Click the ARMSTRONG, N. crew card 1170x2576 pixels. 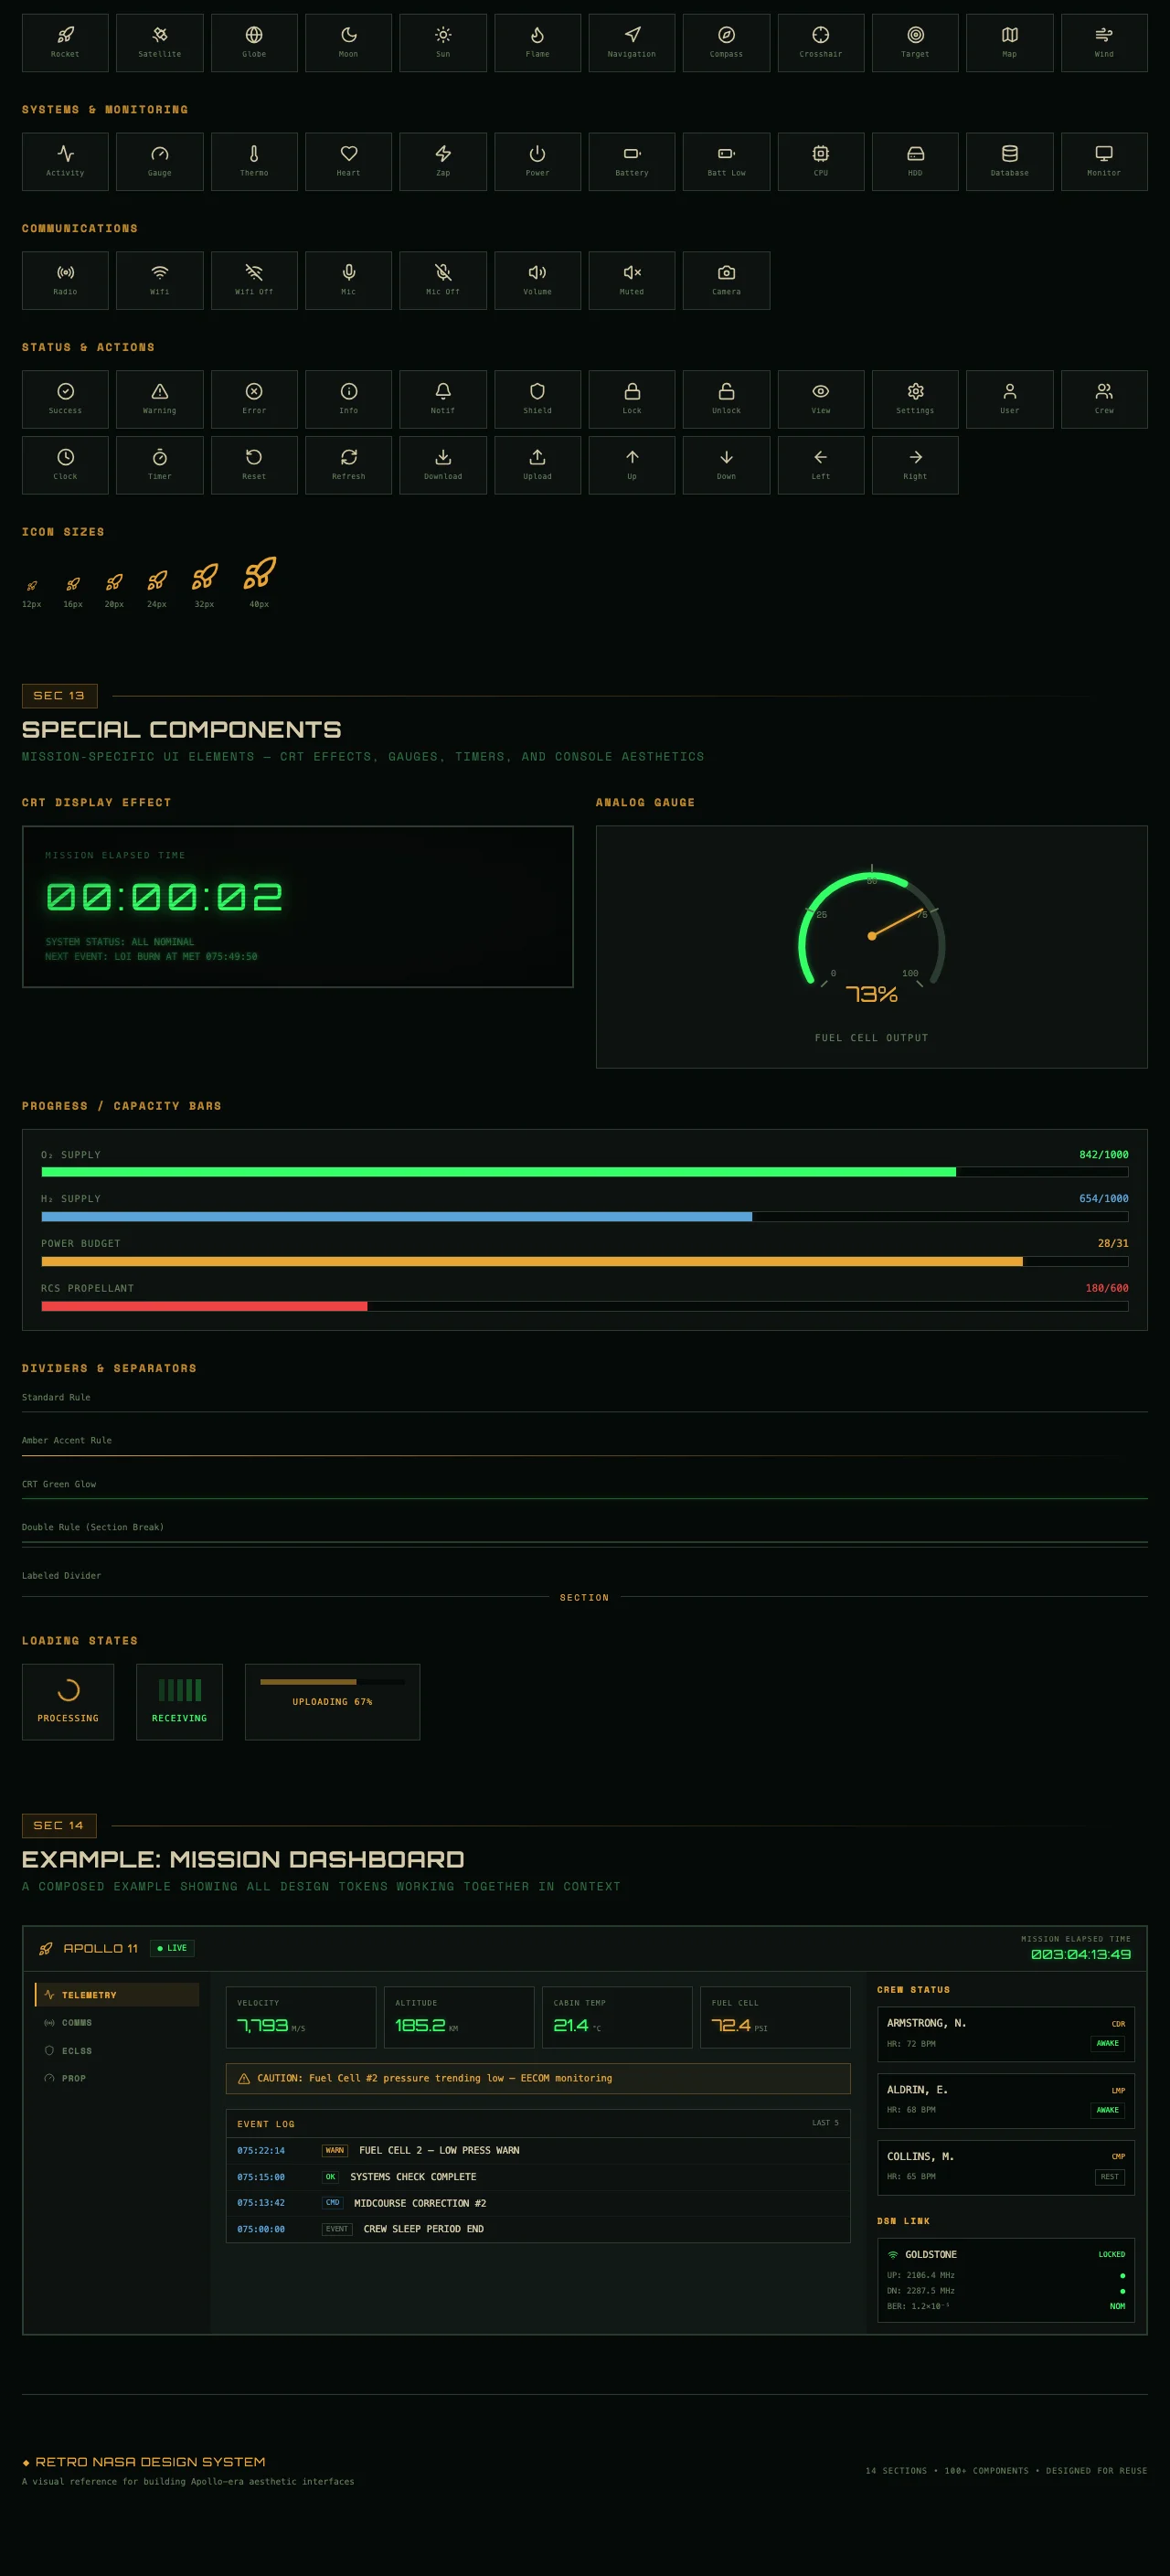click(x=1006, y=2034)
